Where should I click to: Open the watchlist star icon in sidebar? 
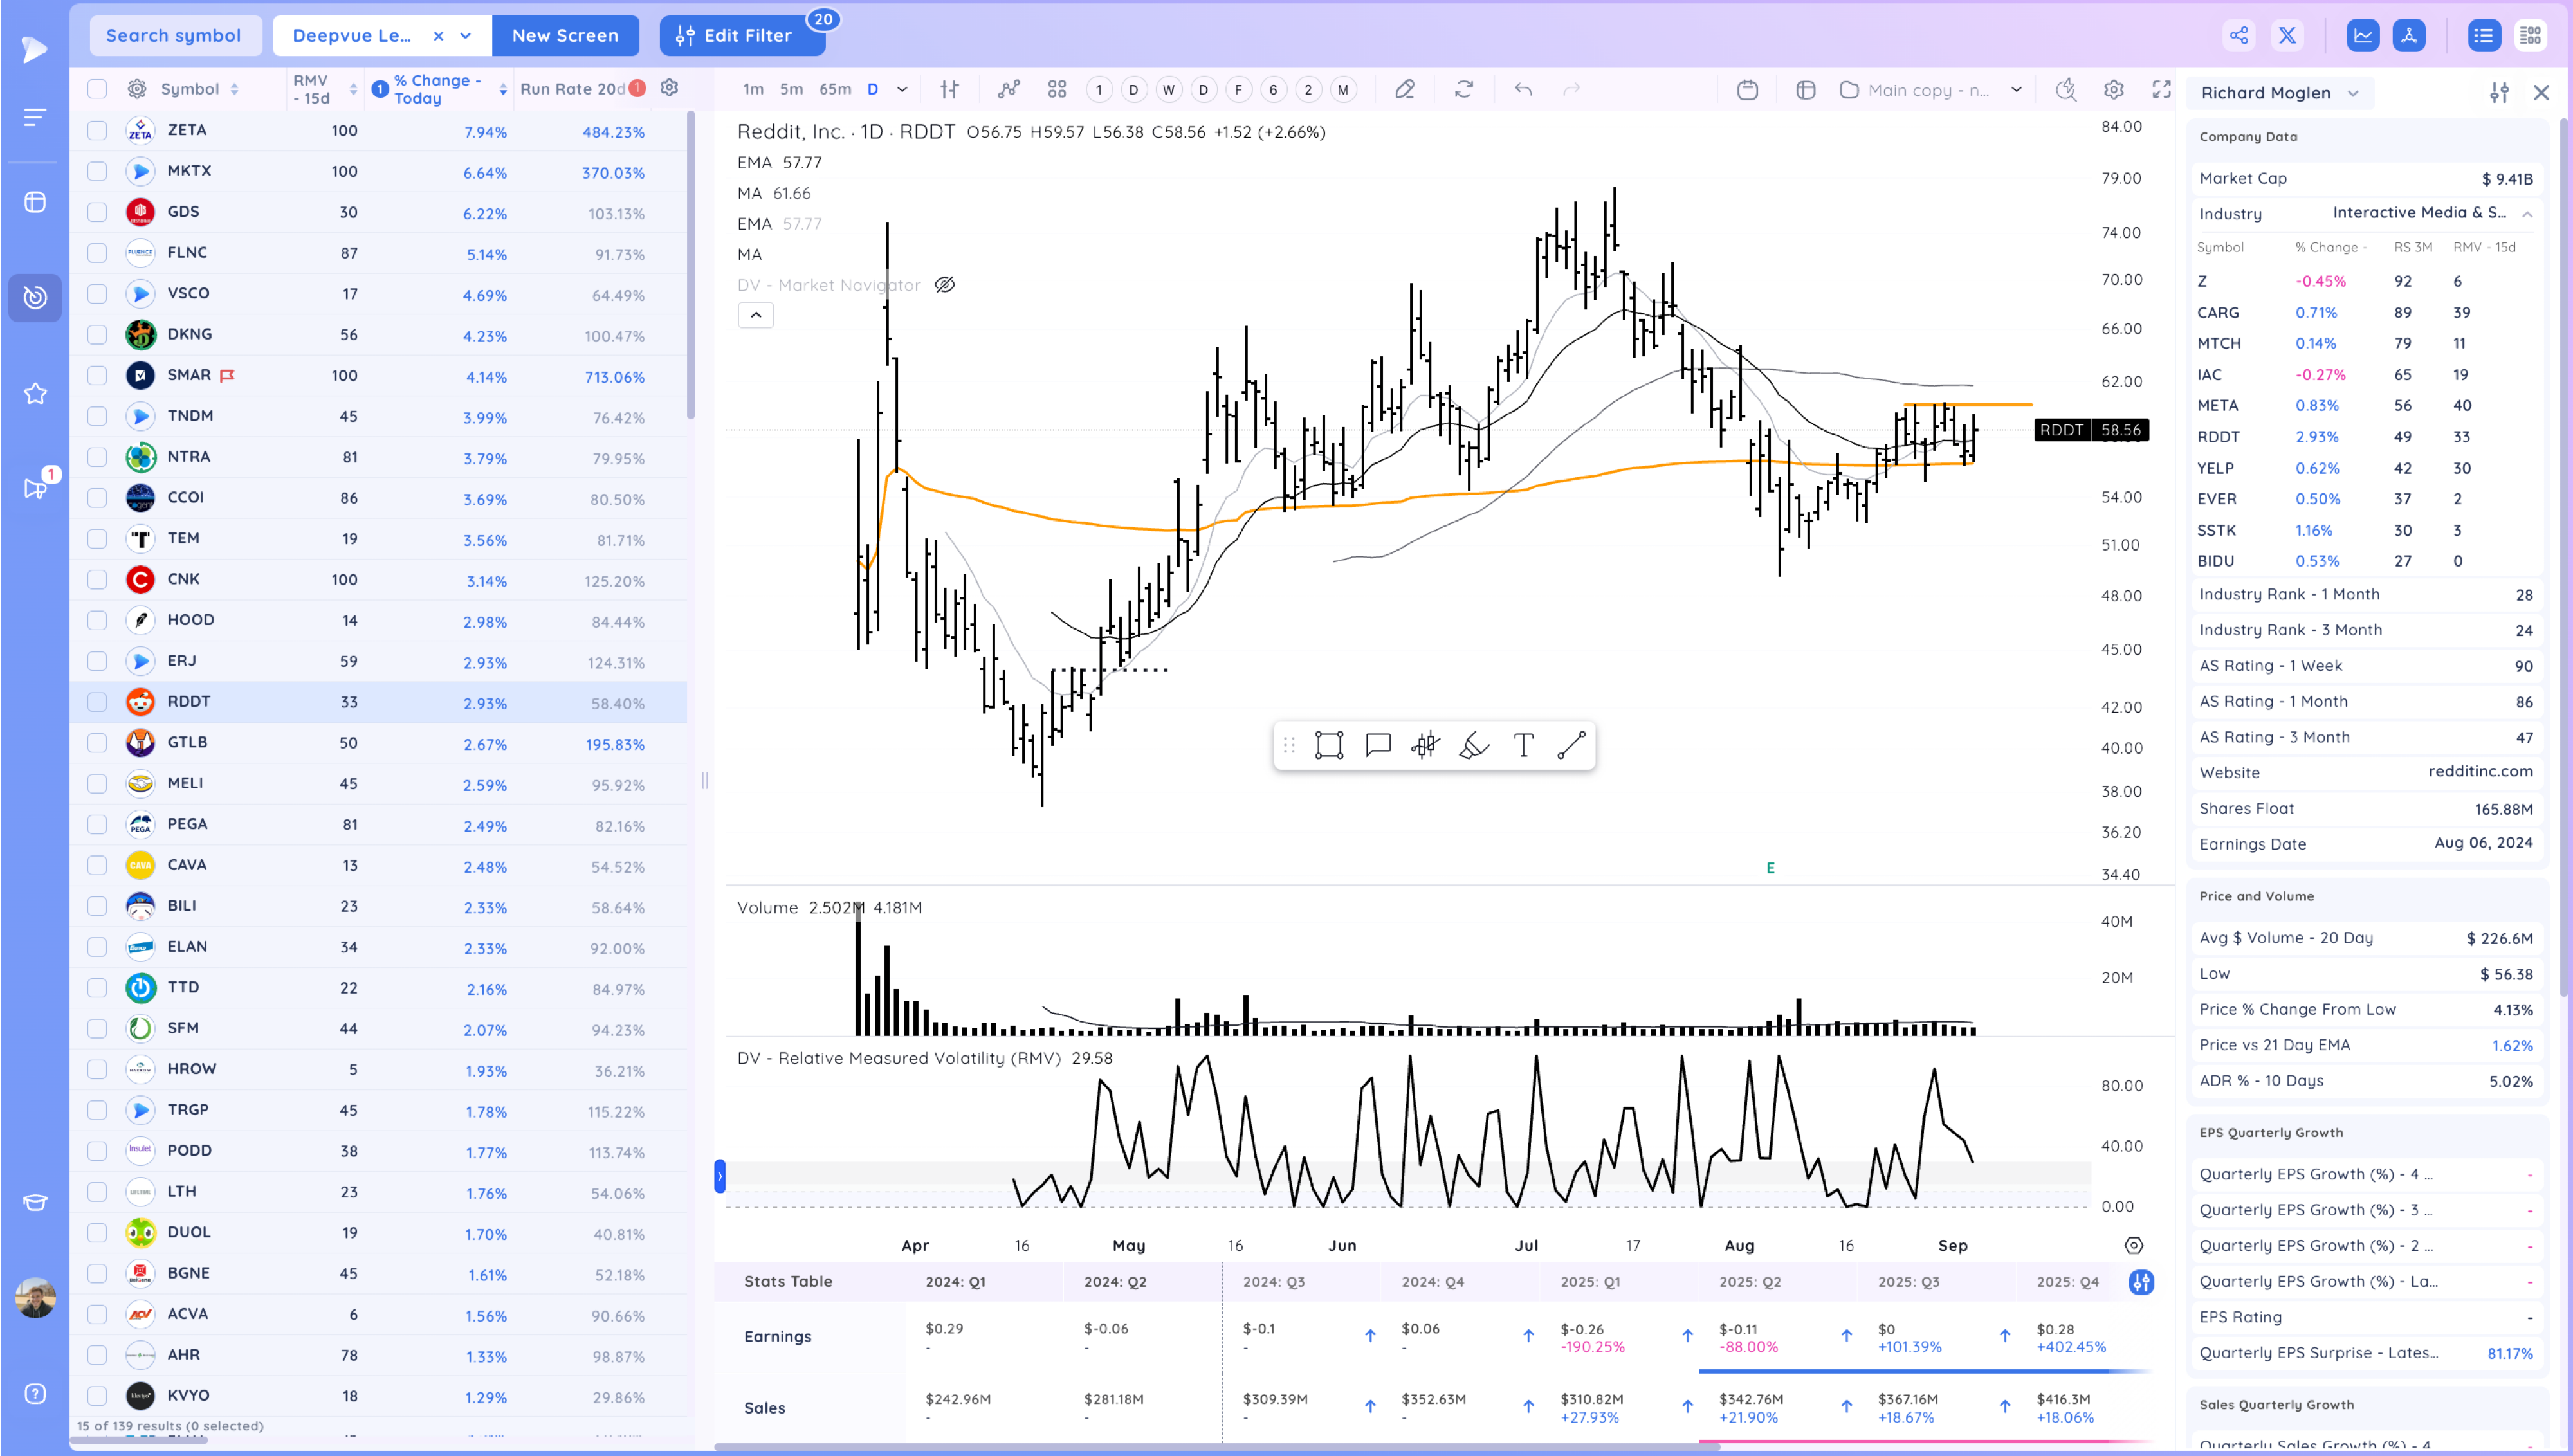pyautogui.click(x=35, y=394)
